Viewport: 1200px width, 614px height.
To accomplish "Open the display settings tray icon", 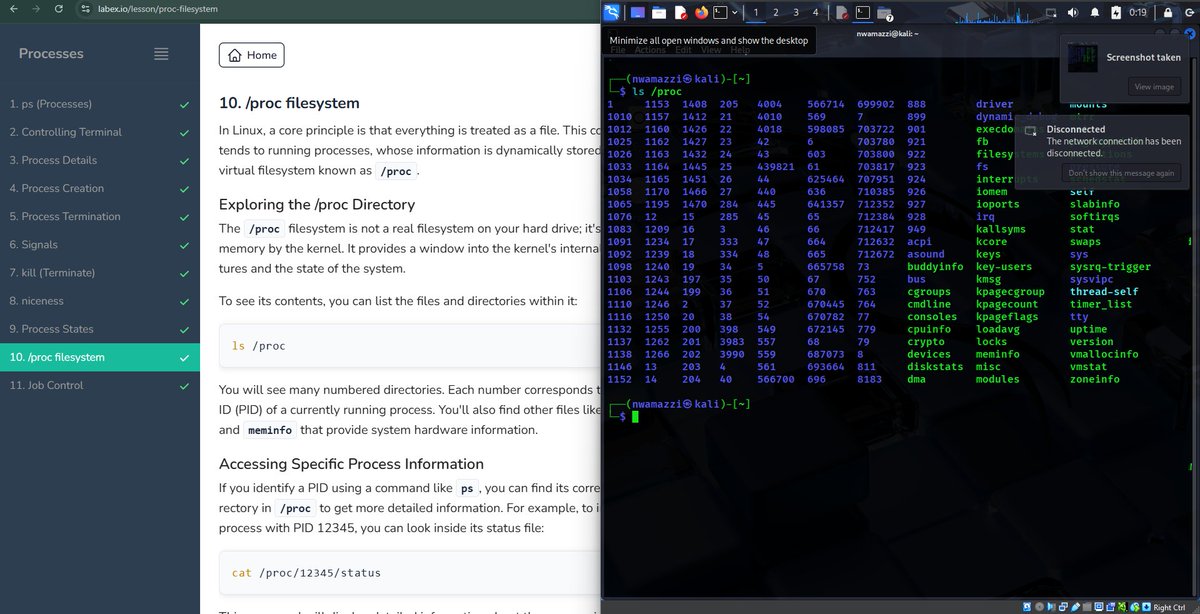I will [x=1052, y=13].
